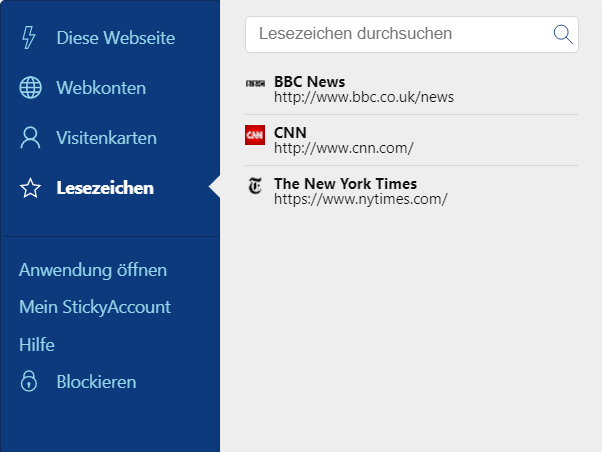The height and width of the screenshot is (452, 602).
Task: Open the BBC News bookmark title
Action: point(309,82)
